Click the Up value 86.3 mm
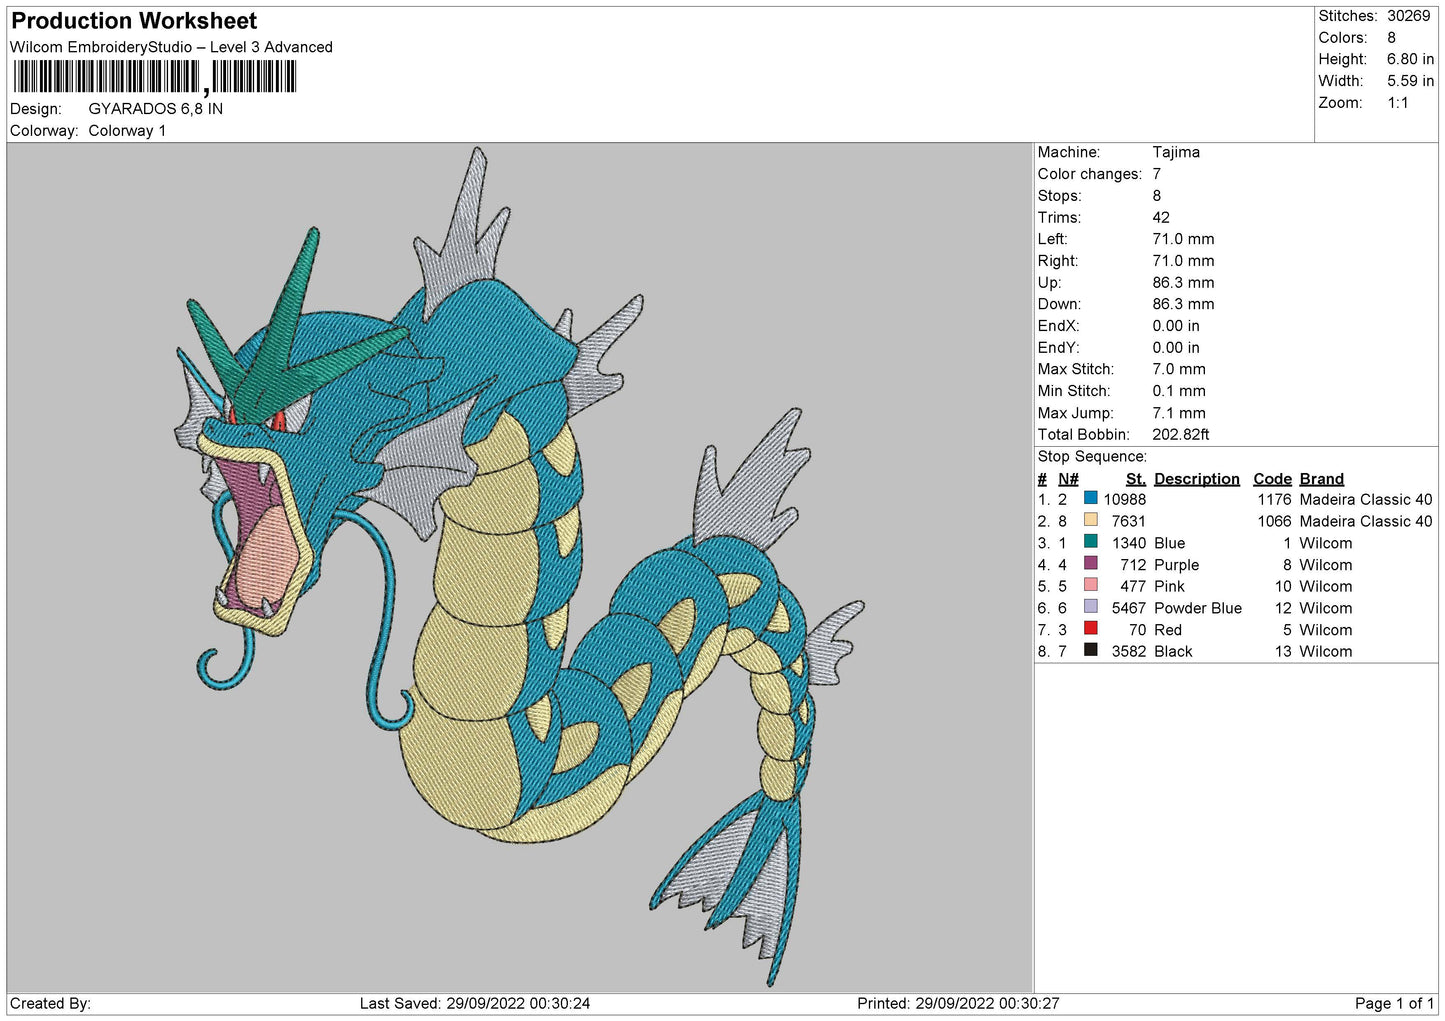Viewport: 1445px width, 1021px height. click(x=1183, y=283)
